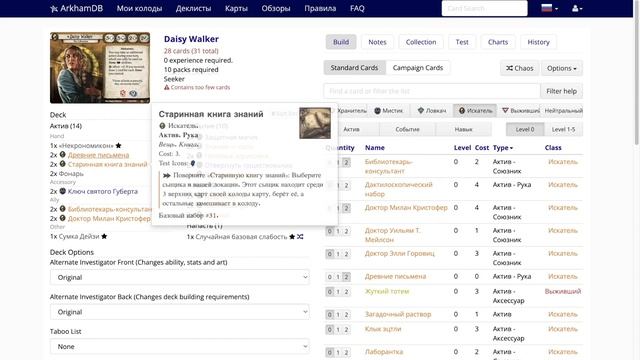Image resolution: width=640 pixels, height=360 pixels.
Task: Switch to the History tab
Action: (x=538, y=42)
